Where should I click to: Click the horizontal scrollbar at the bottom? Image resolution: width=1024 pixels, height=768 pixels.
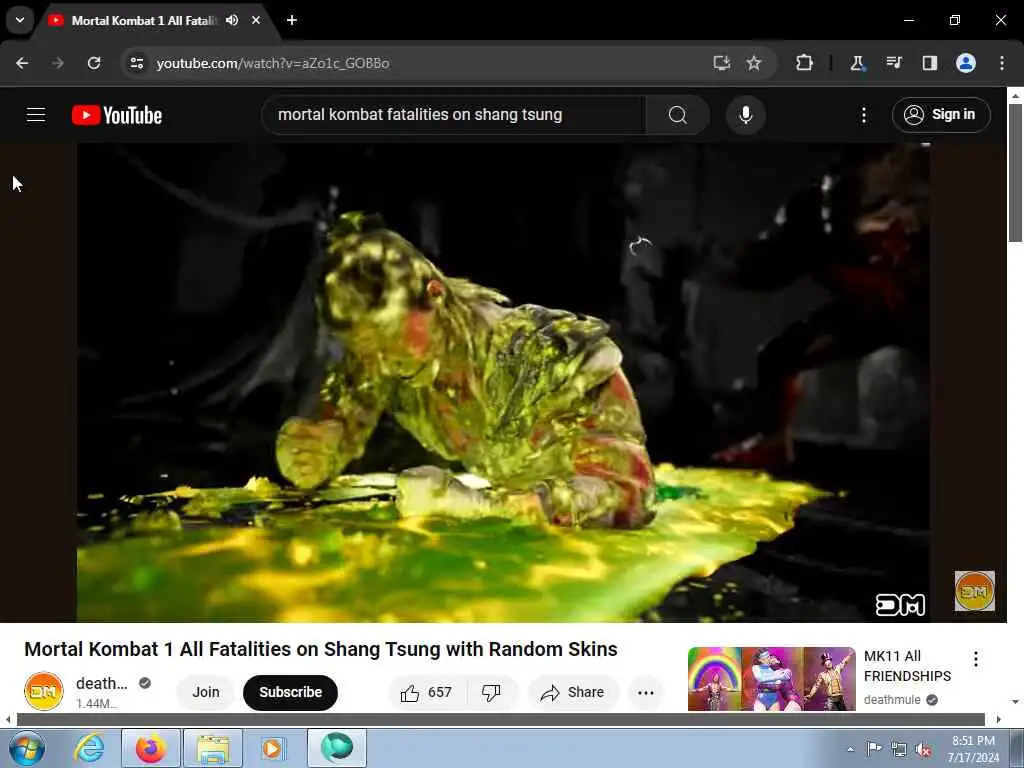pos(501,720)
